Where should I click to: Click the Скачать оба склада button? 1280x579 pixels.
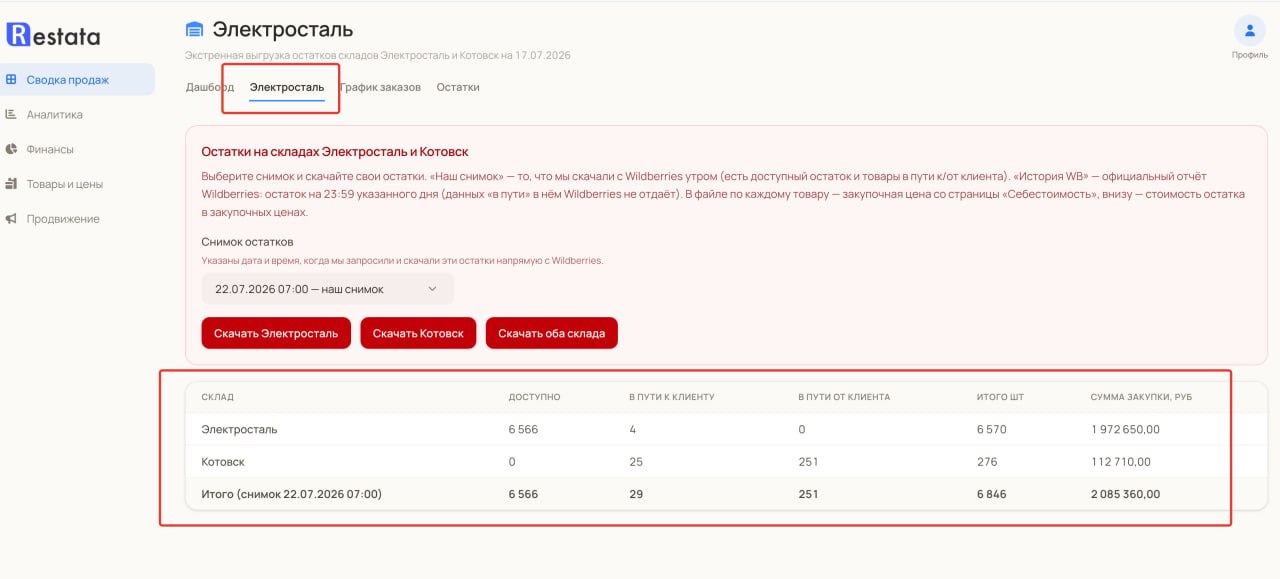click(x=552, y=333)
